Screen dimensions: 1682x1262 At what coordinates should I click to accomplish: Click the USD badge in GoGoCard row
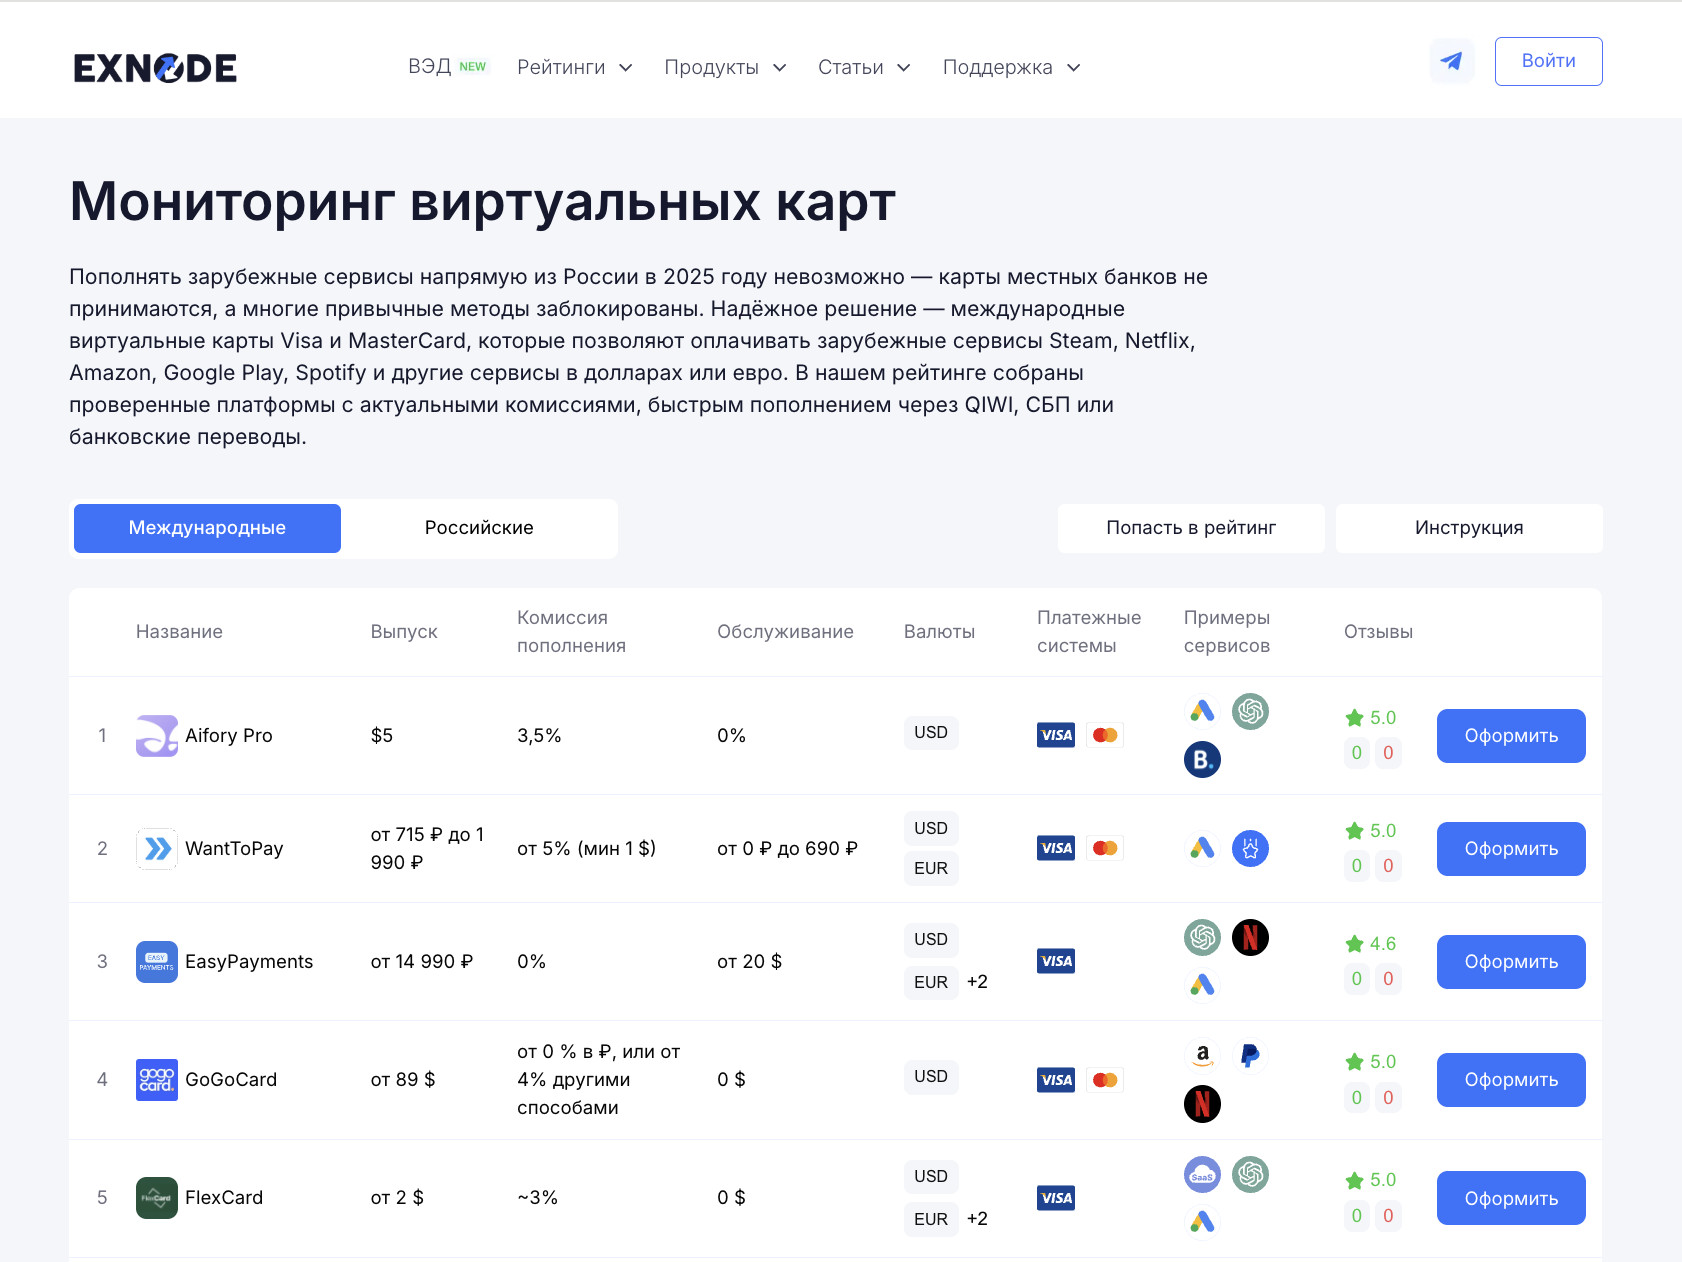931,1077
